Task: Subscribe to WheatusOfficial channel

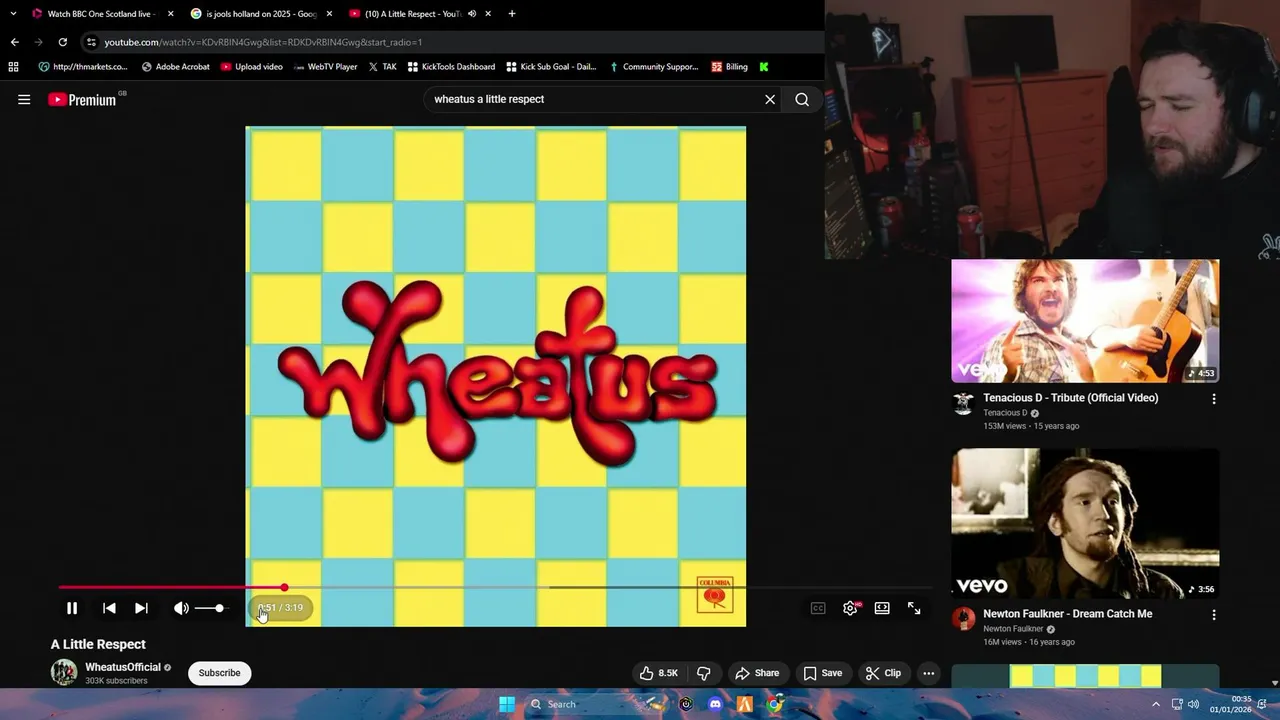Action: 219,673
